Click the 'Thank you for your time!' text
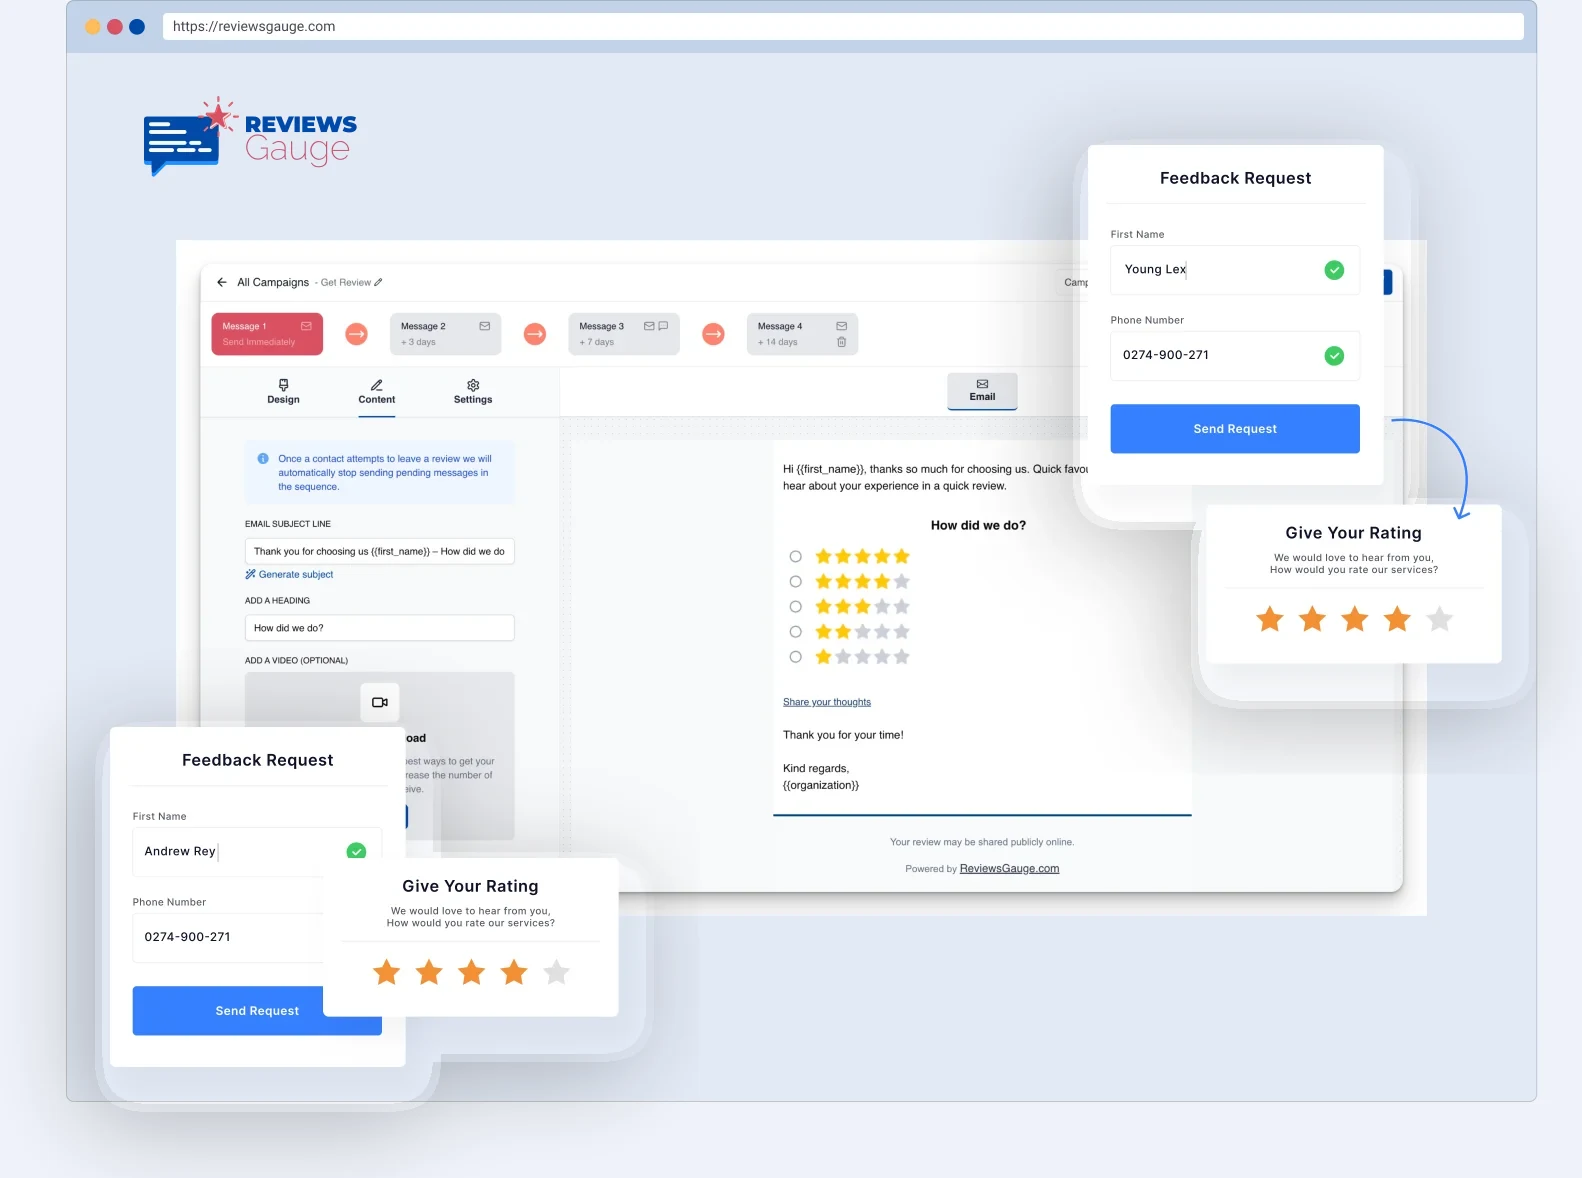Image resolution: width=1582 pixels, height=1178 pixels. point(843,735)
